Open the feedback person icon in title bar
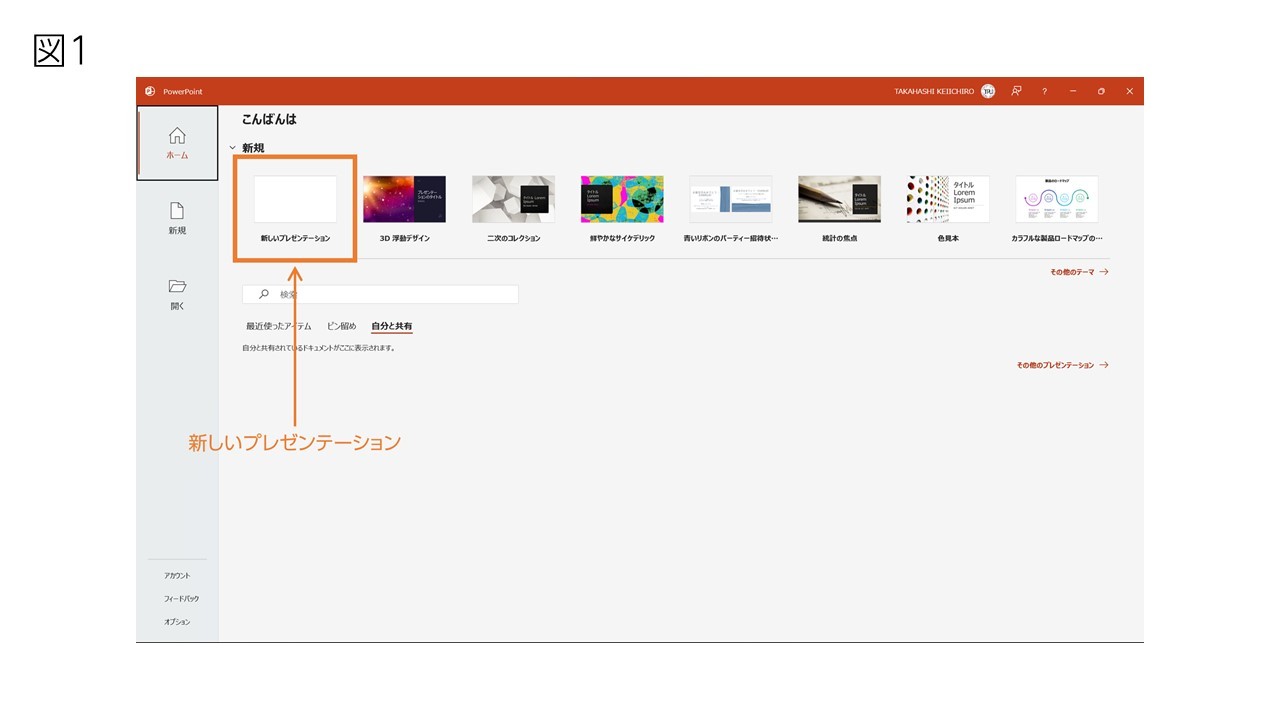The height and width of the screenshot is (720, 1280). (x=1016, y=91)
